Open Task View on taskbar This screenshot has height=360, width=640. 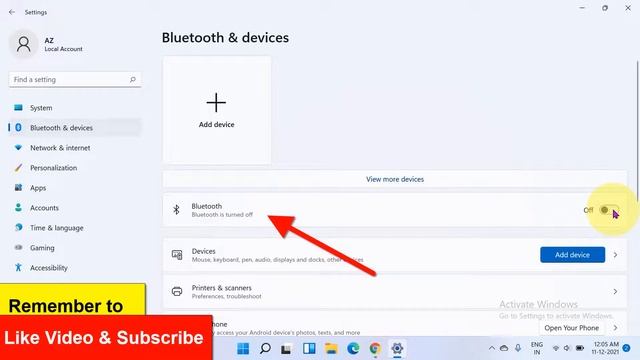(x=287, y=349)
